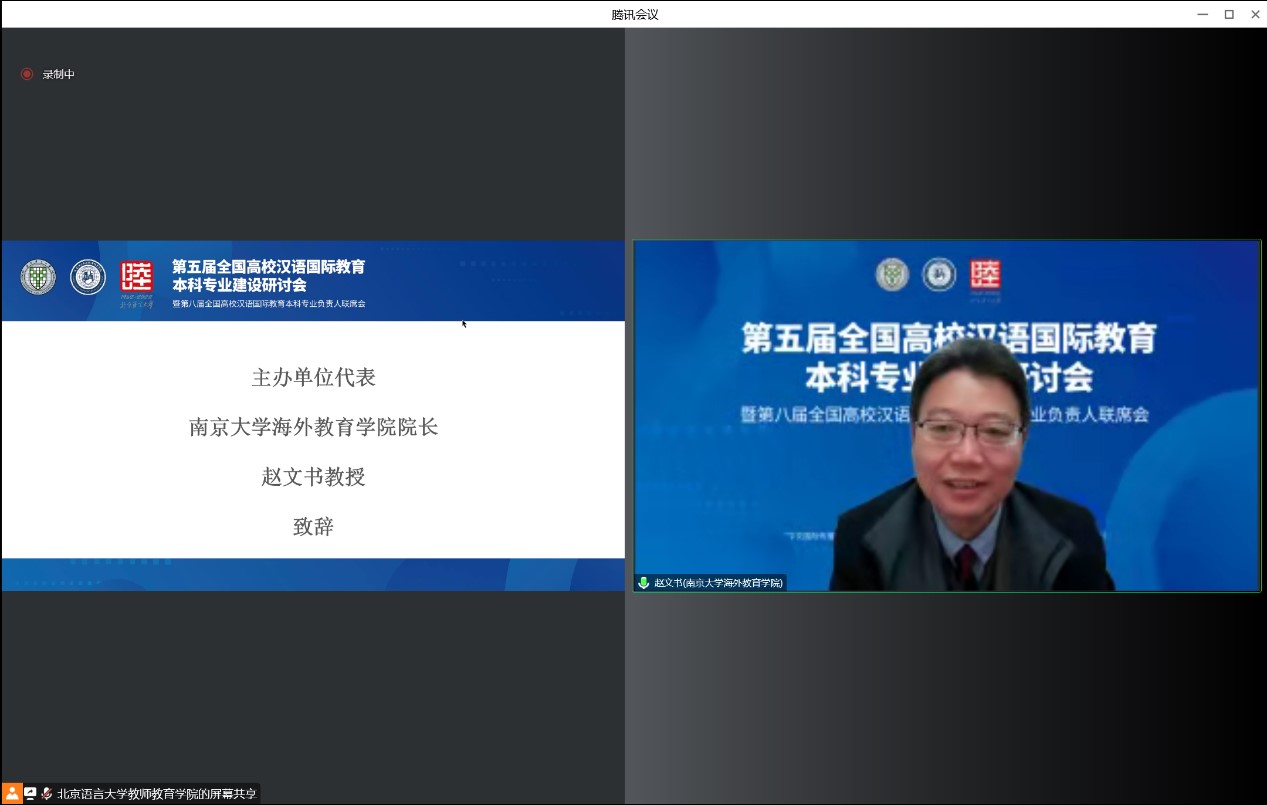1267x805 pixels.
Task: Click the 录制中 recording status label
Action: (x=59, y=74)
